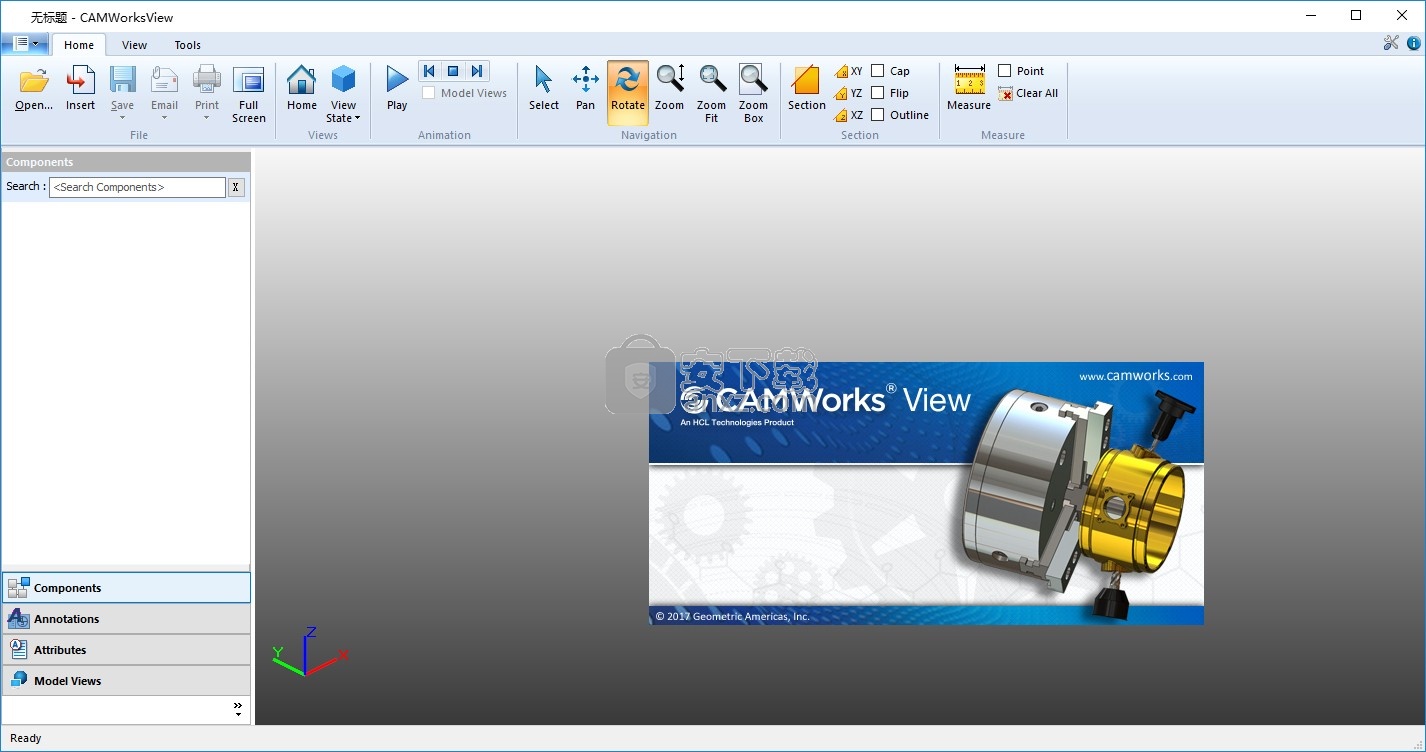Activate the Select tool

tap(544, 88)
